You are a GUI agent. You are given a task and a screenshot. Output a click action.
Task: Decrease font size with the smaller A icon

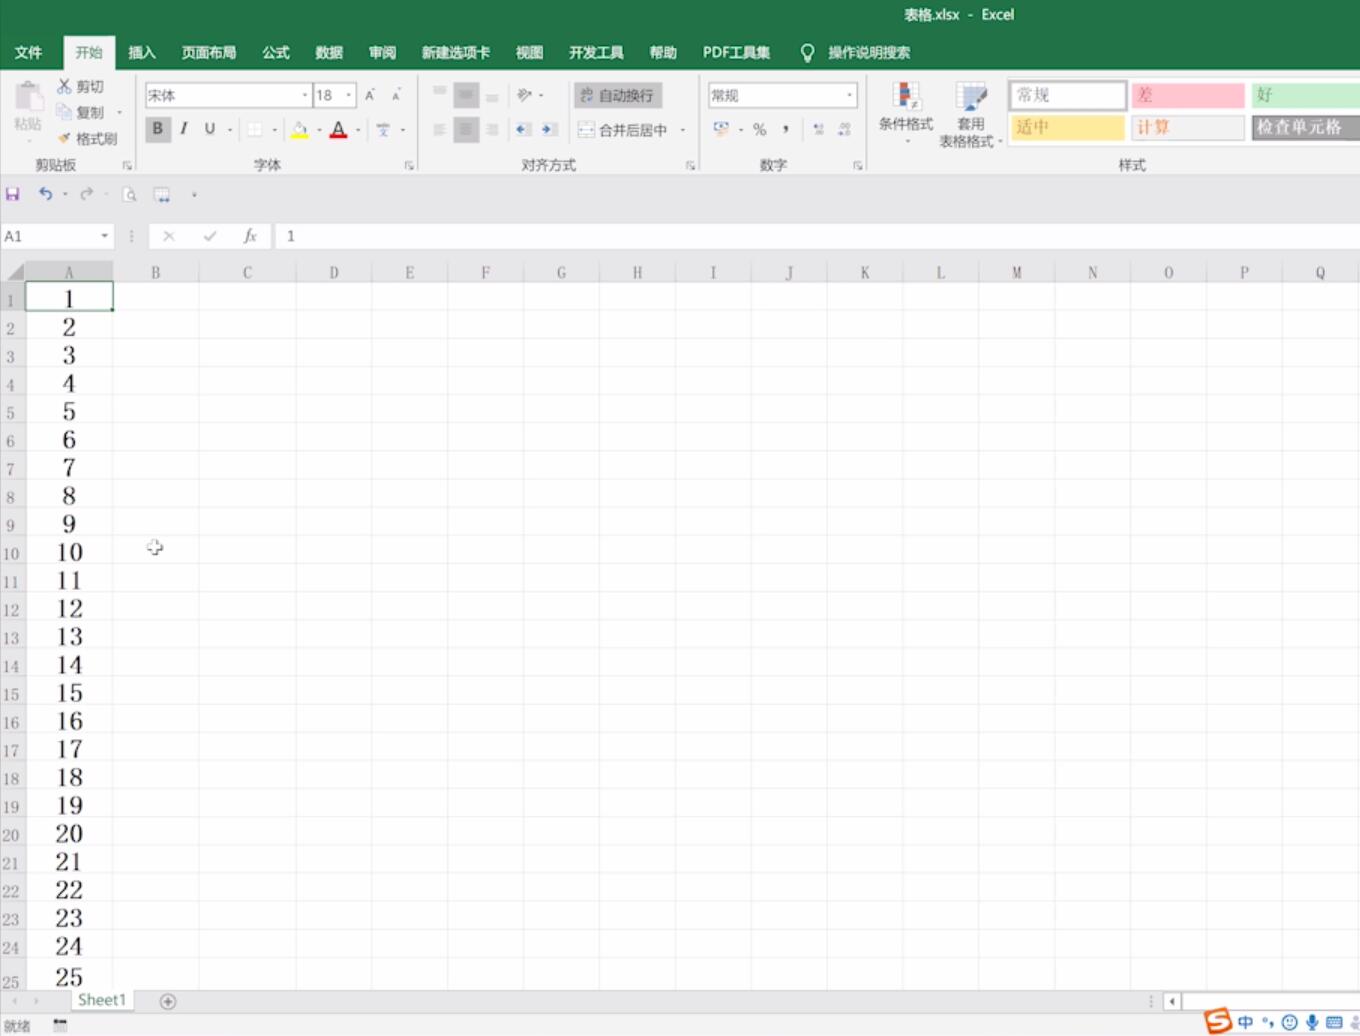point(396,95)
